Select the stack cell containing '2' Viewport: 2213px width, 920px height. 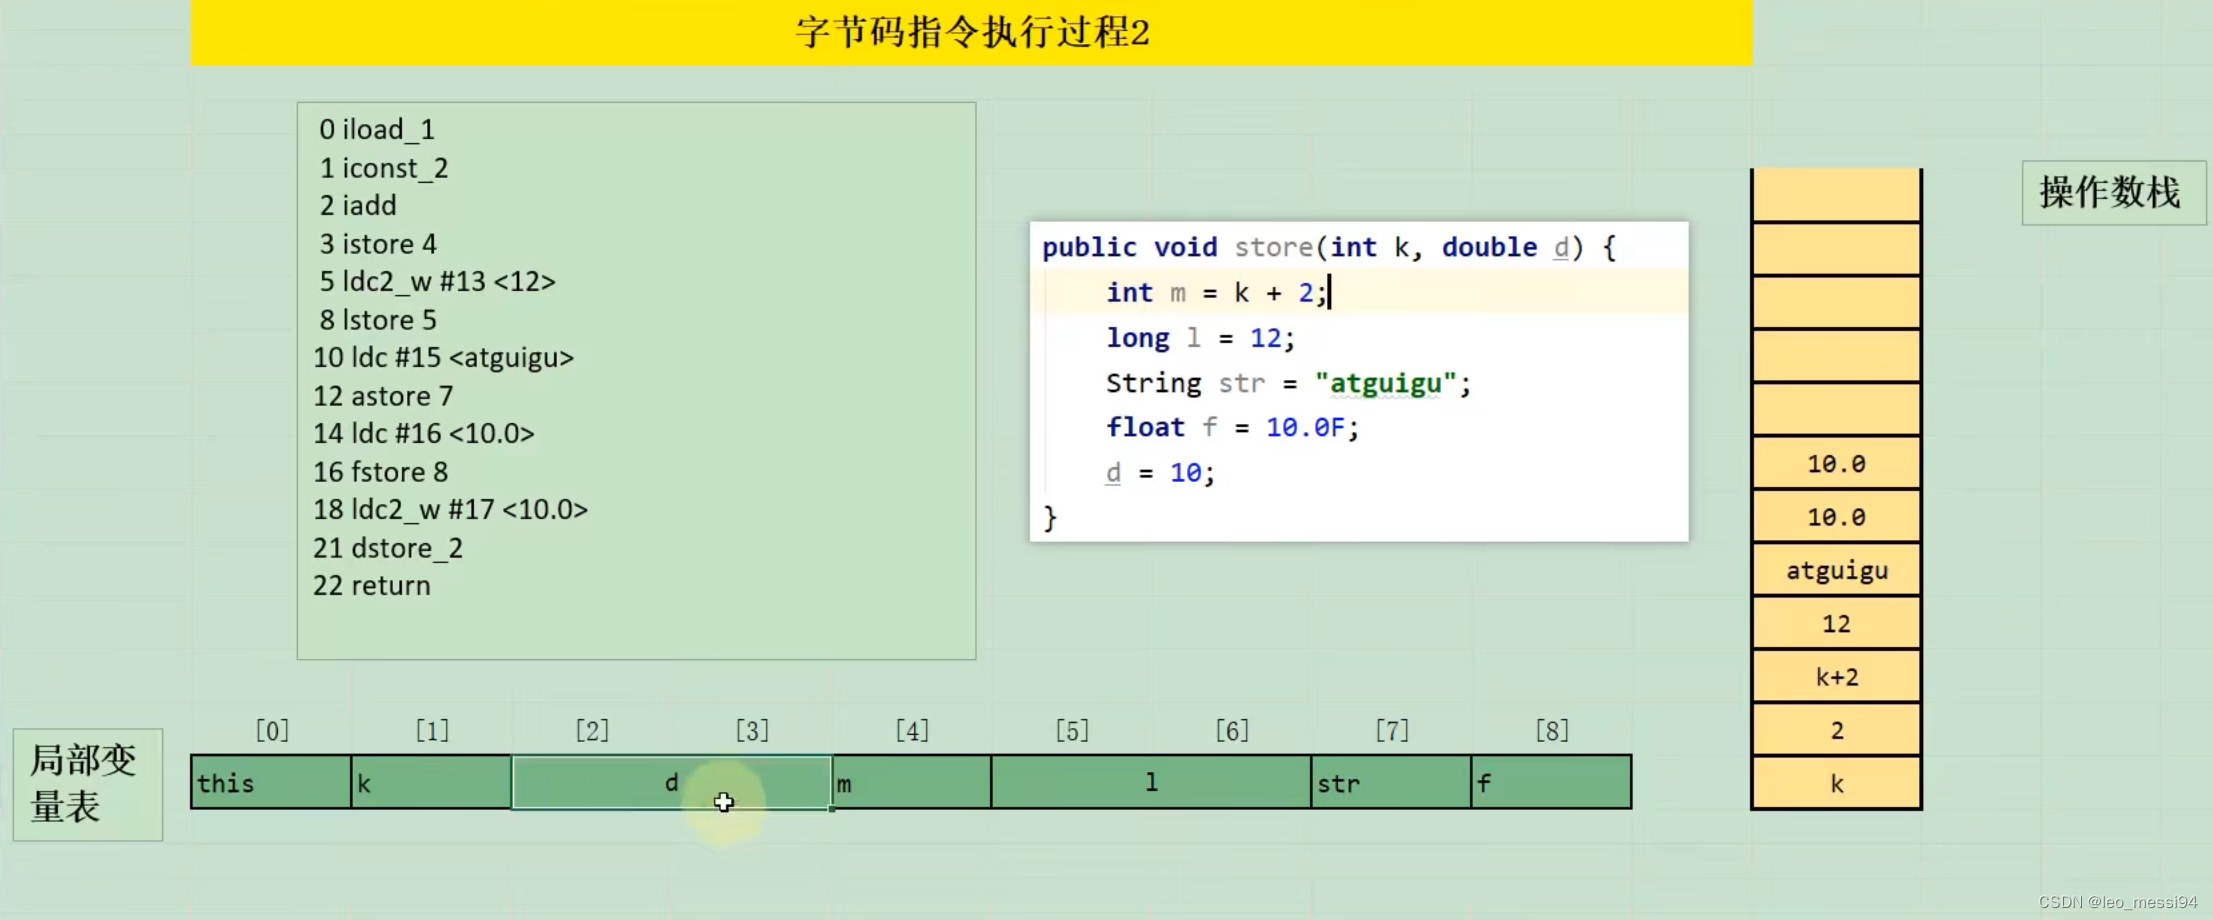pos(1836,730)
